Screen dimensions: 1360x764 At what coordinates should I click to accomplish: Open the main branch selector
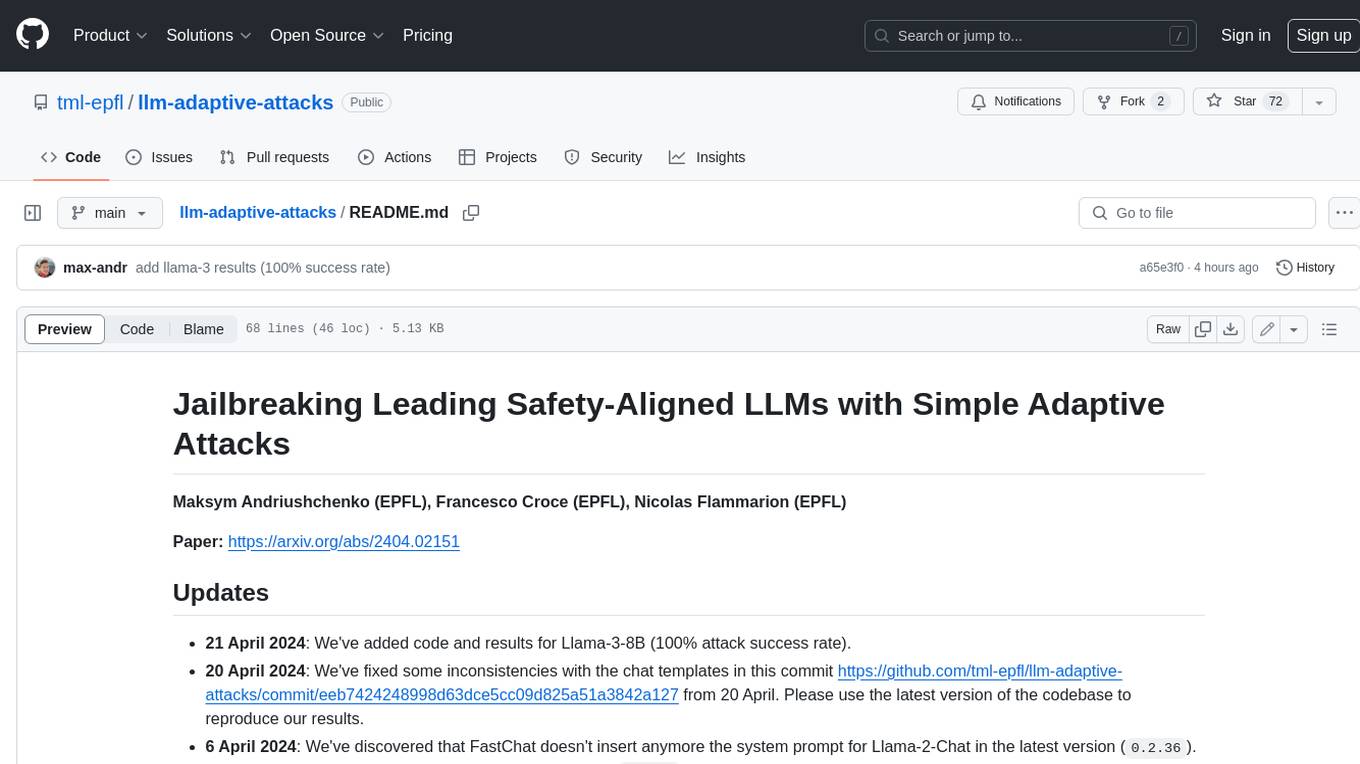point(110,213)
